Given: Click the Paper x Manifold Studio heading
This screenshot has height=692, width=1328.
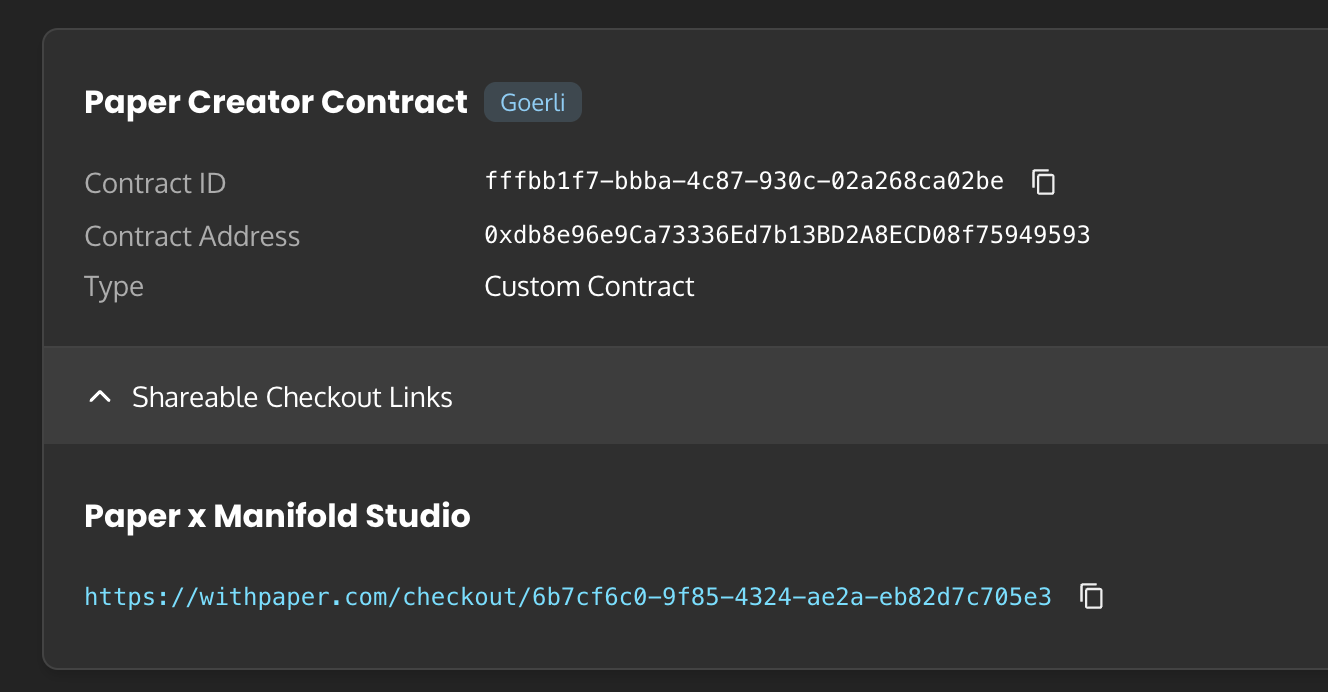Looking at the screenshot, I should [277, 516].
